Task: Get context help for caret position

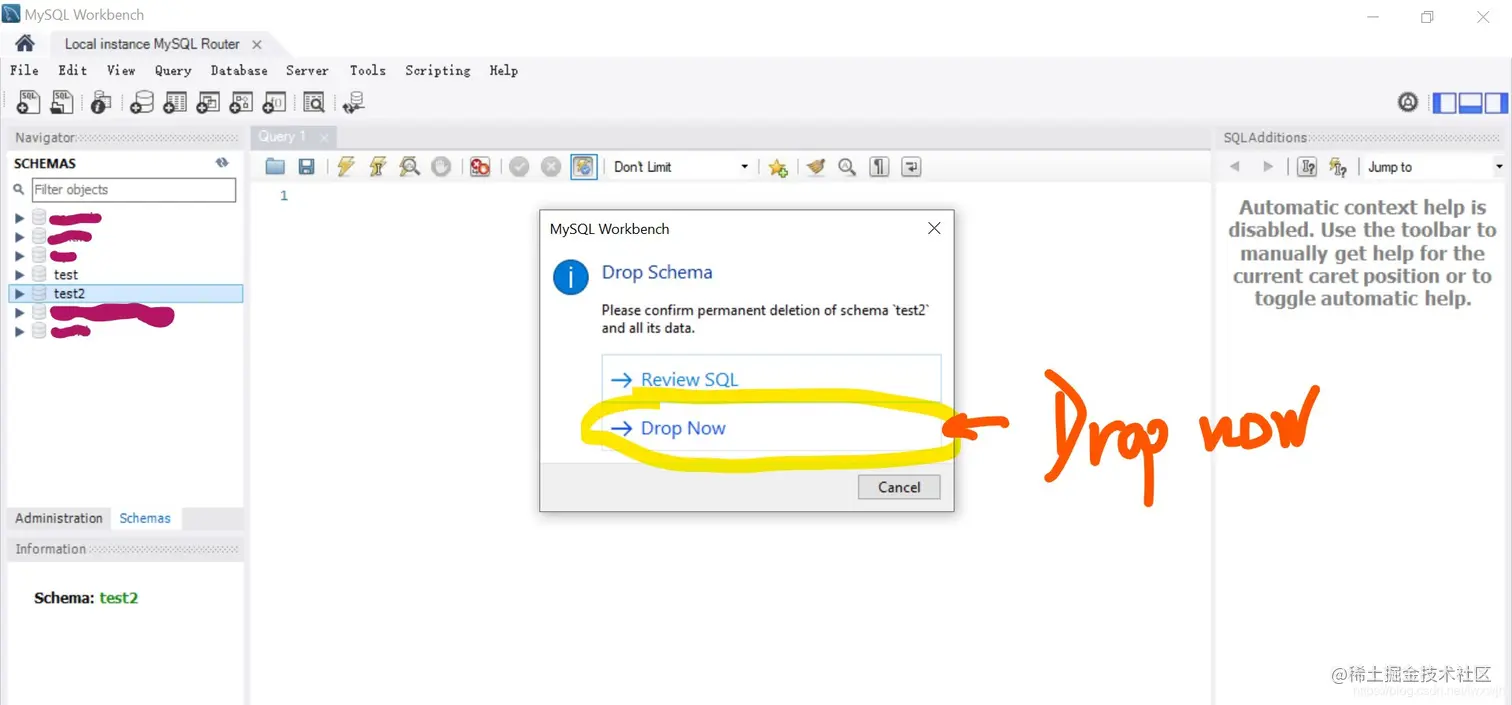Action: (x=1307, y=167)
